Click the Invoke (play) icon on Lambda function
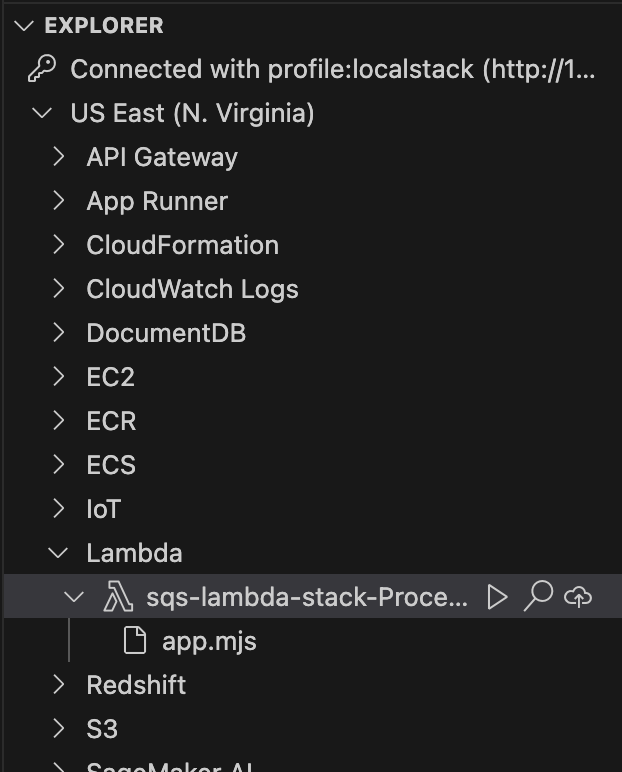Viewport: 622px width, 772px height. pyautogui.click(x=497, y=597)
